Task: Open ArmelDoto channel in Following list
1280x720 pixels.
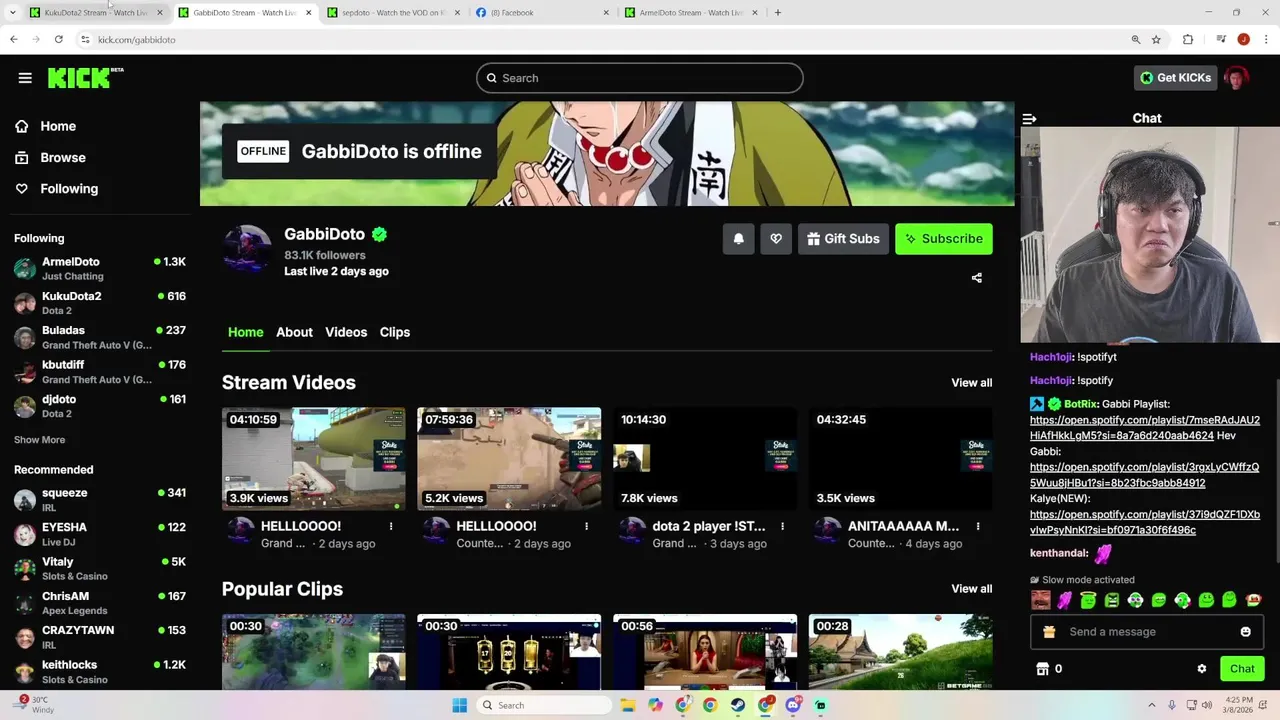Action: 100,268
